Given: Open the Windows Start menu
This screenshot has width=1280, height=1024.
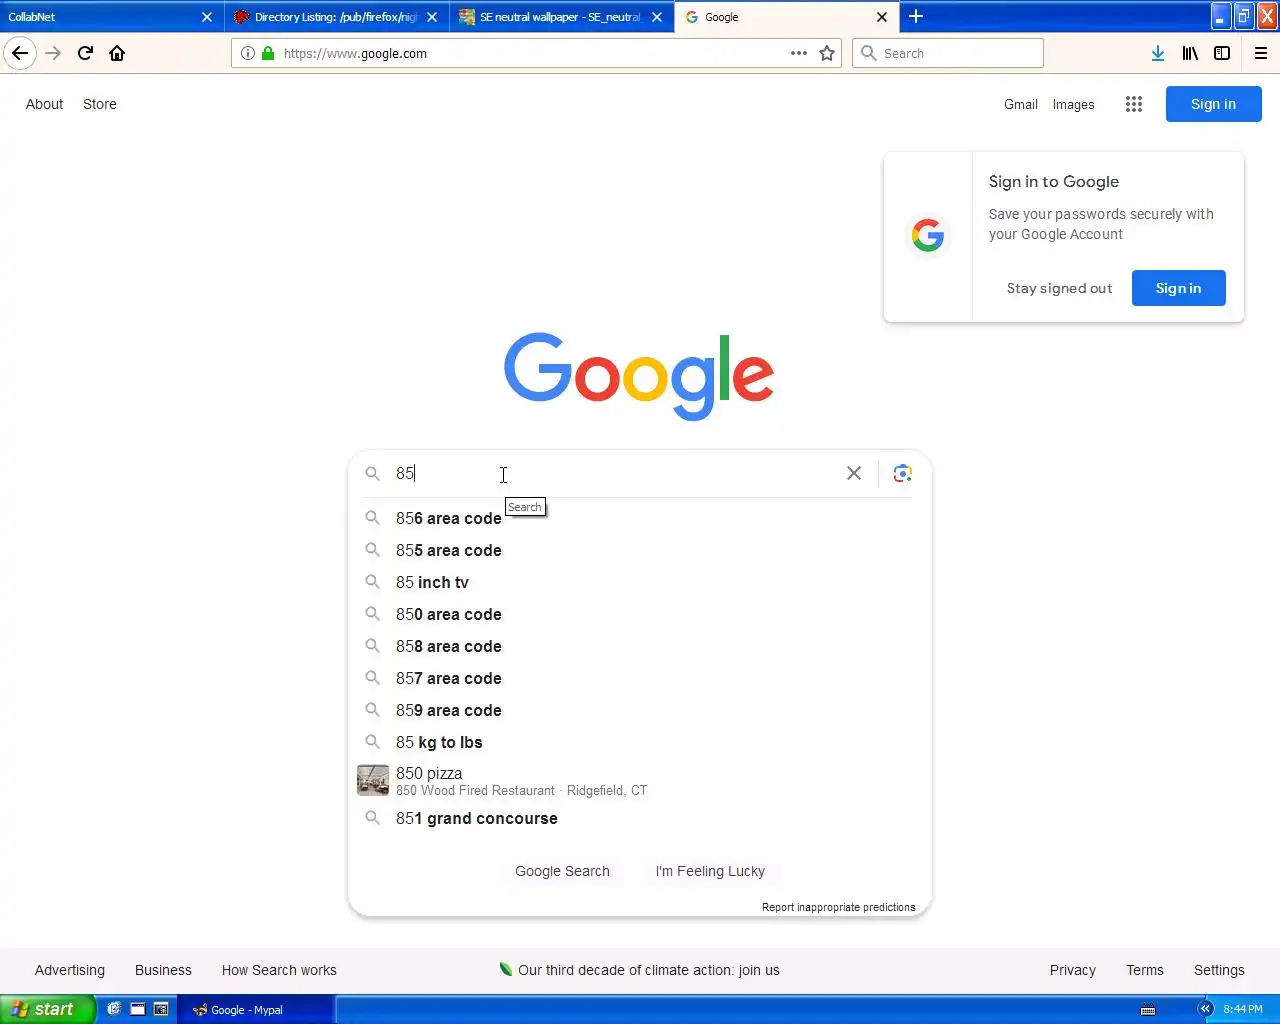Looking at the screenshot, I should [x=47, y=1009].
